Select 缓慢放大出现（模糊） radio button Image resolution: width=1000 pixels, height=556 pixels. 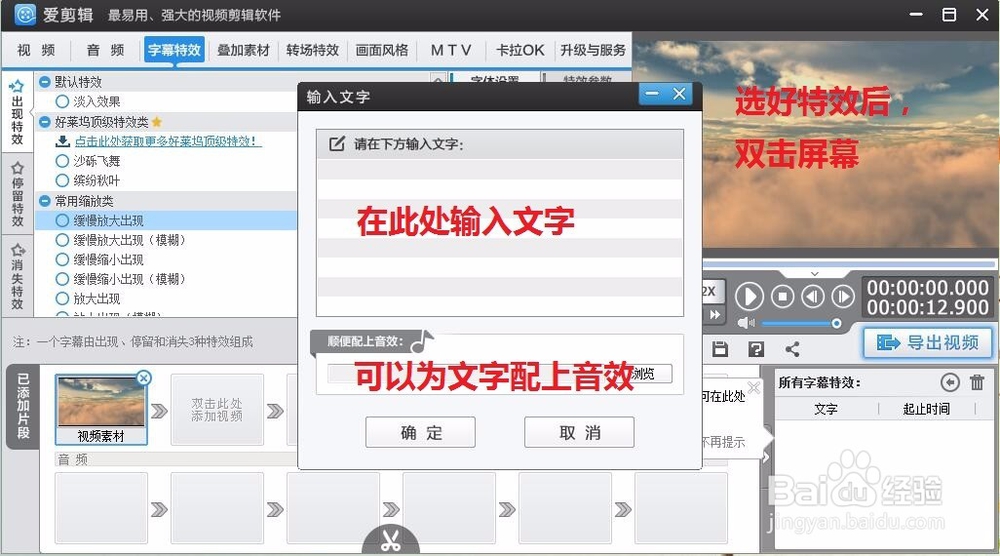(62, 240)
